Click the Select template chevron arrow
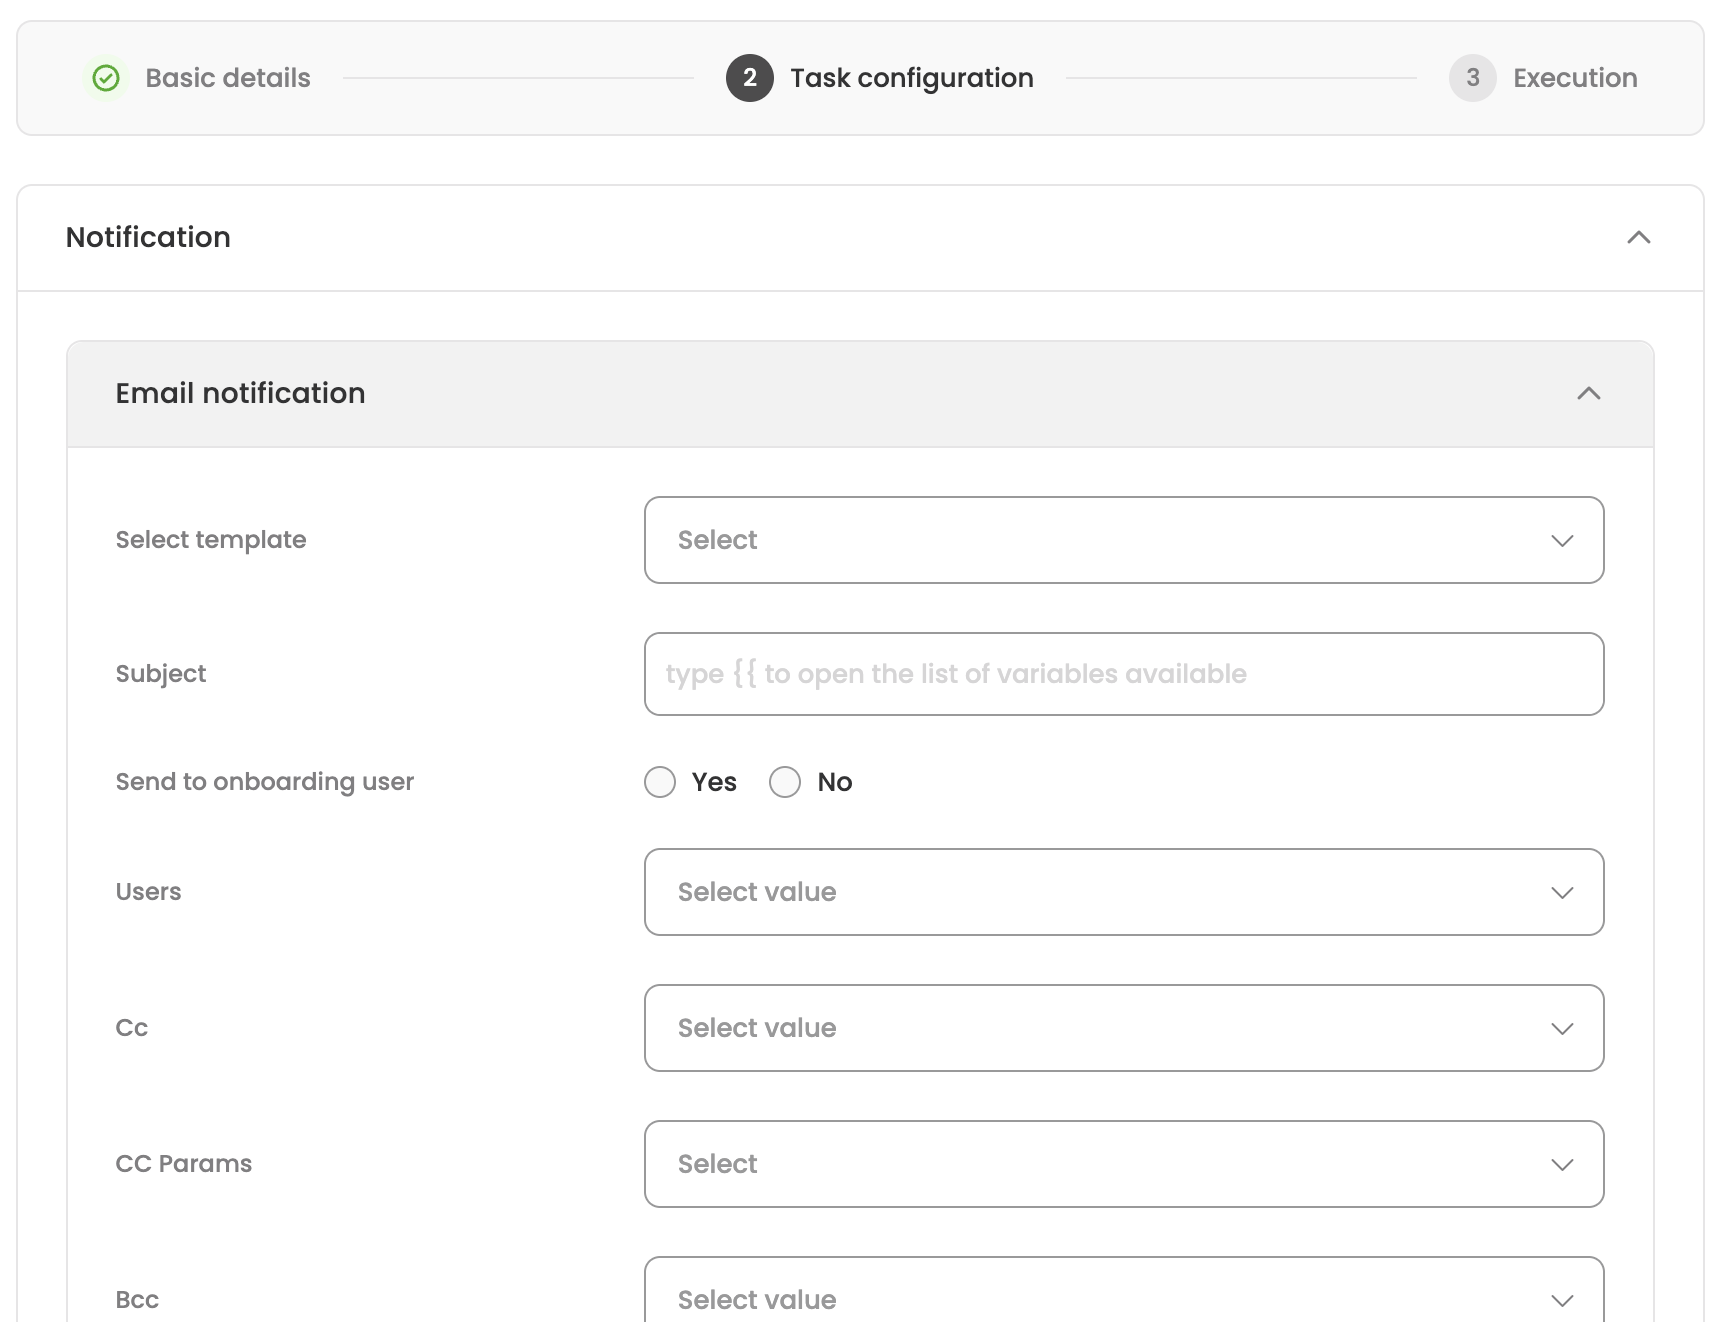 tap(1562, 540)
